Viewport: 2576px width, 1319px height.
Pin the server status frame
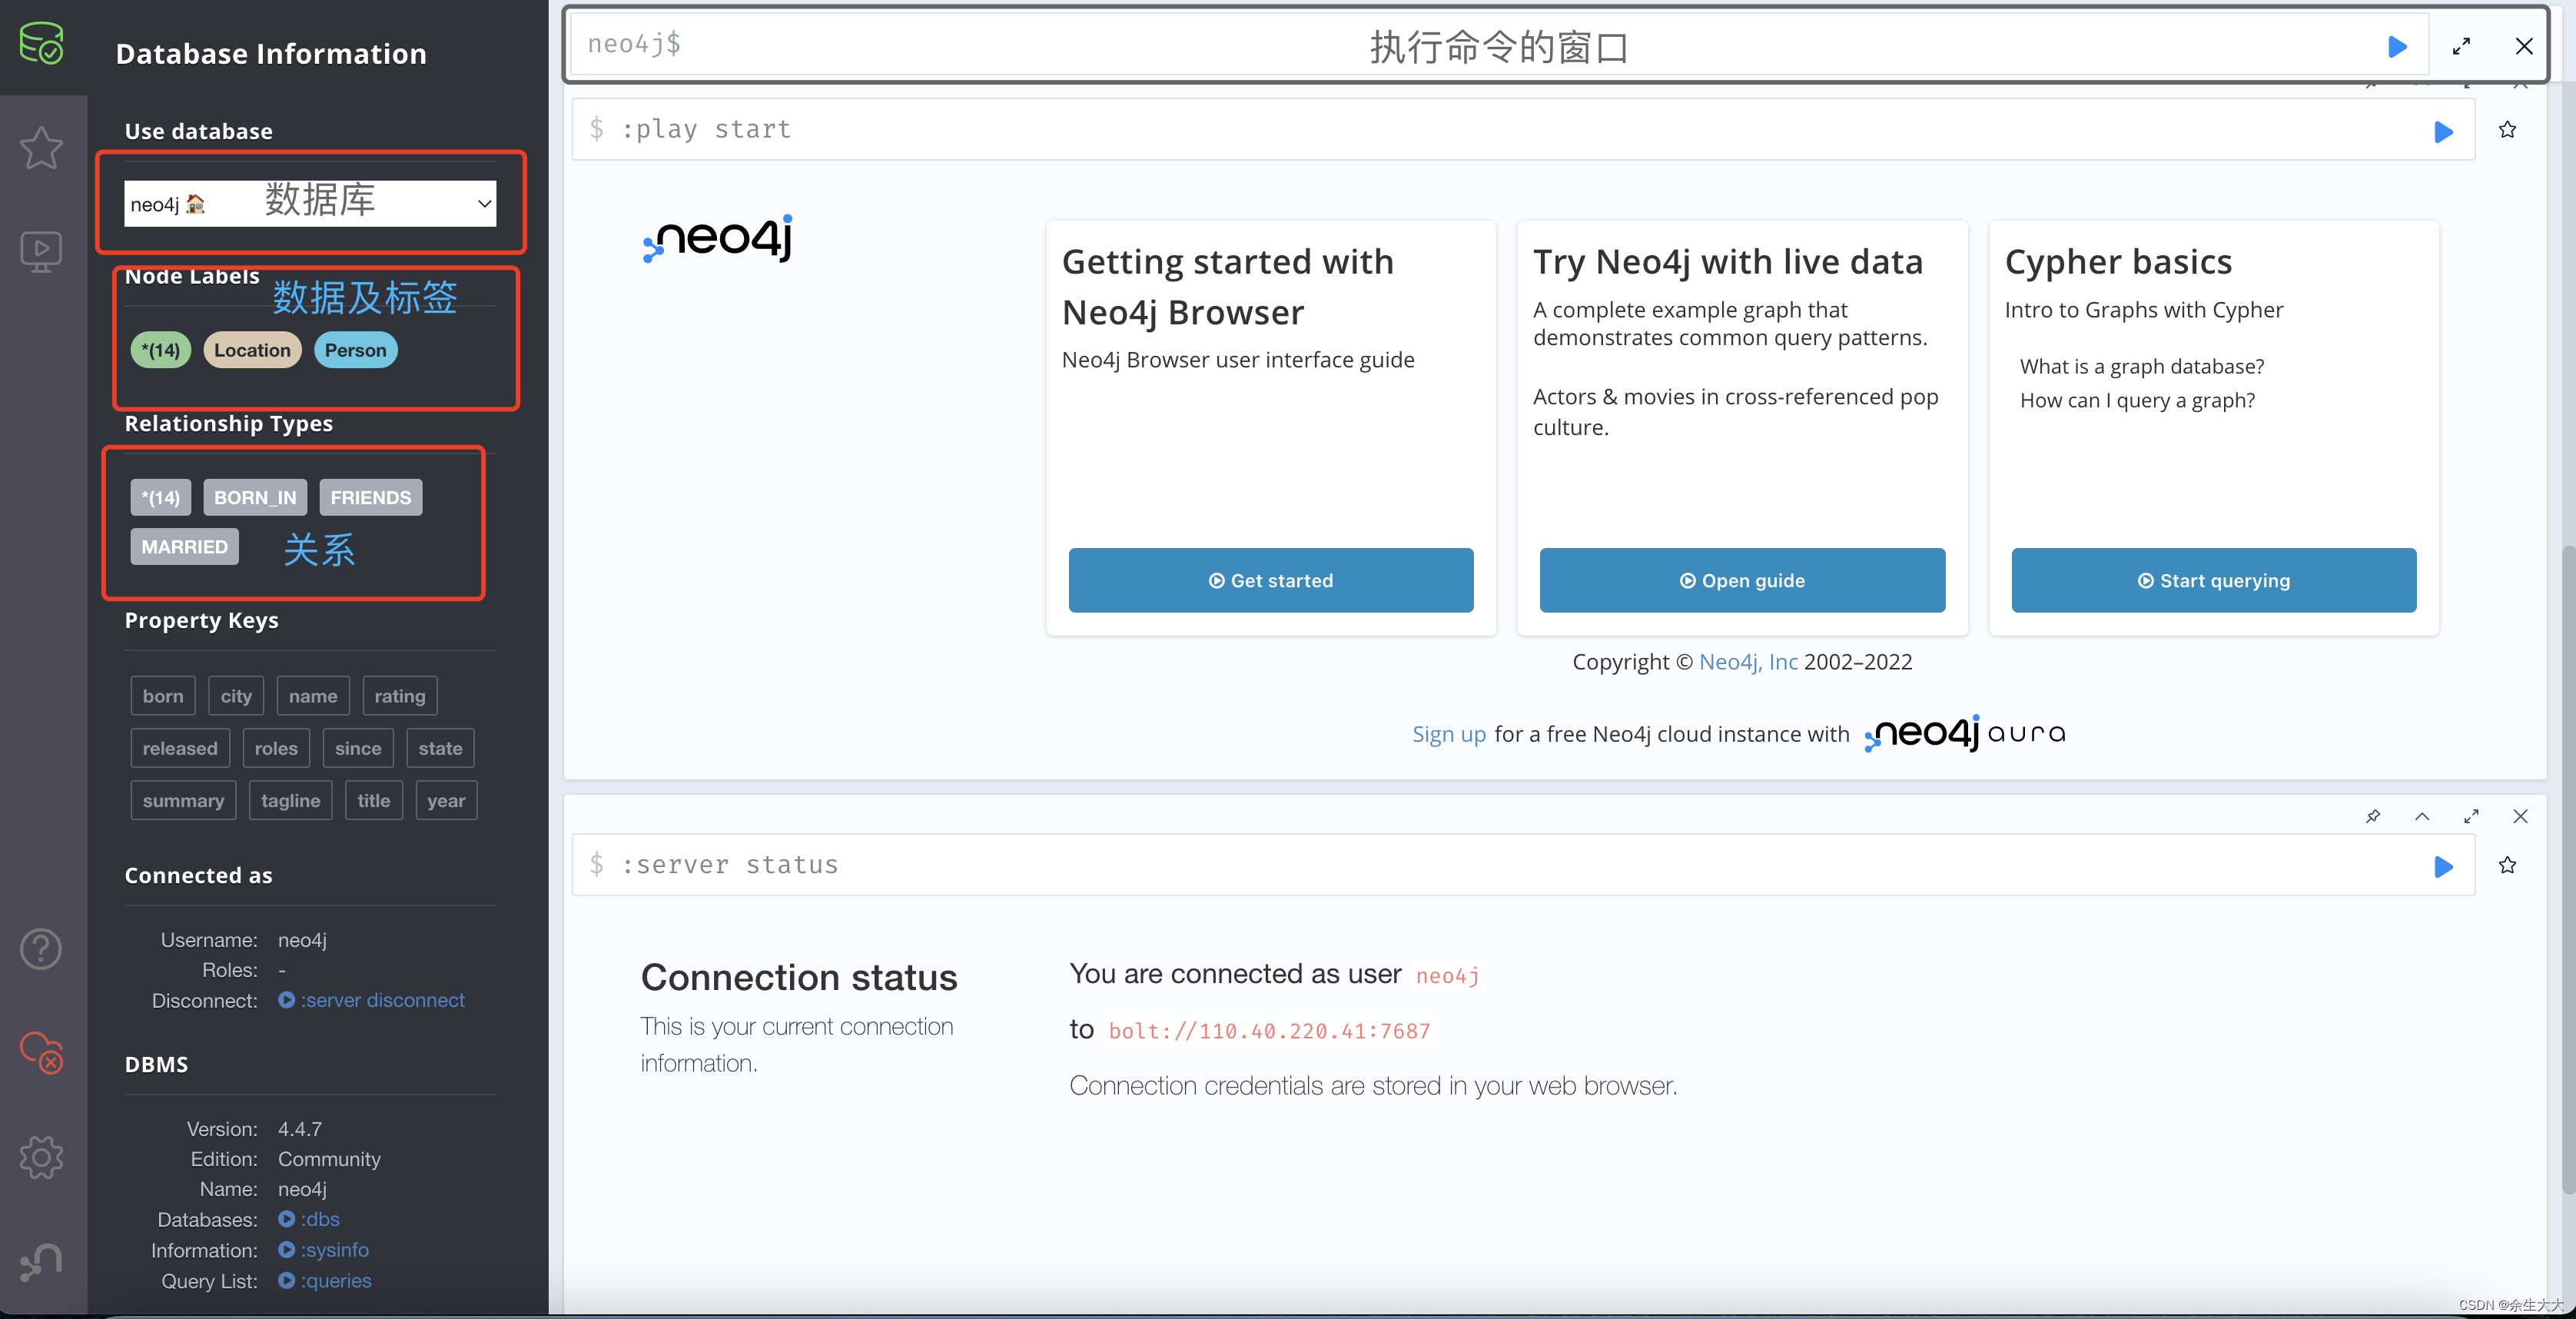click(x=2373, y=816)
